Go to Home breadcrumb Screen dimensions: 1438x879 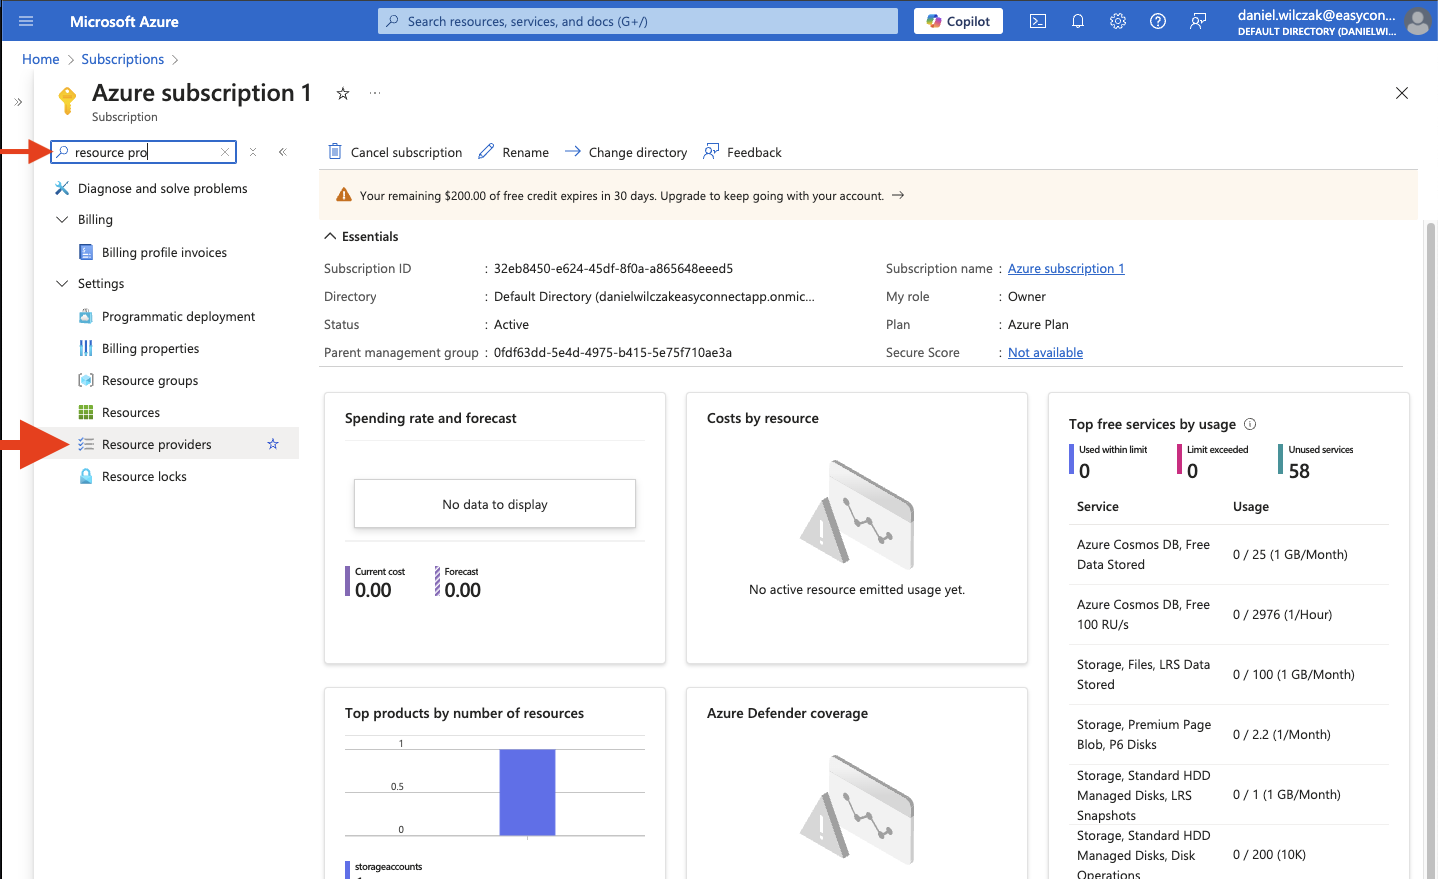point(41,59)
